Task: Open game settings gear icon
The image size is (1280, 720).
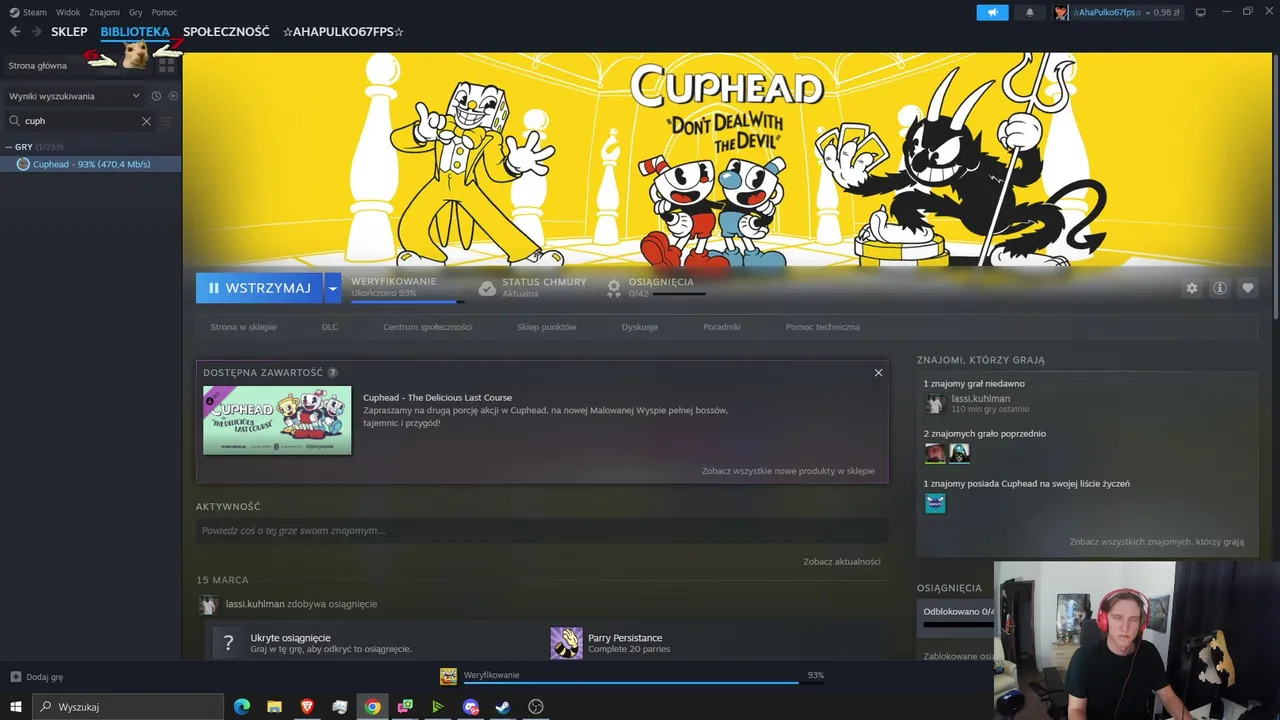Action: point(1192,288)
